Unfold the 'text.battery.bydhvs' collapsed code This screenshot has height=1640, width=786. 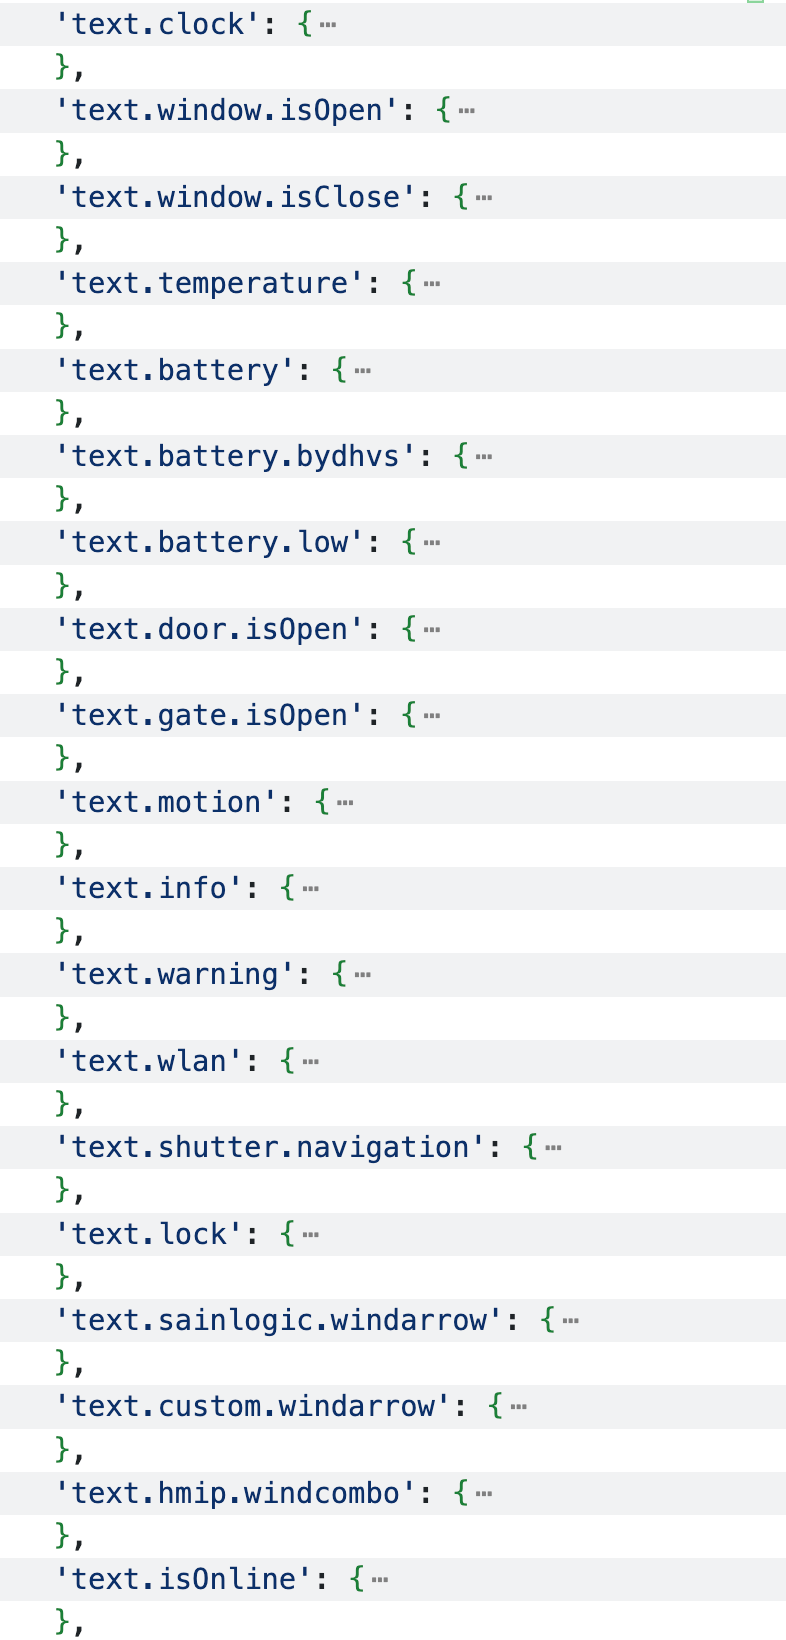[x=484, y=457]
